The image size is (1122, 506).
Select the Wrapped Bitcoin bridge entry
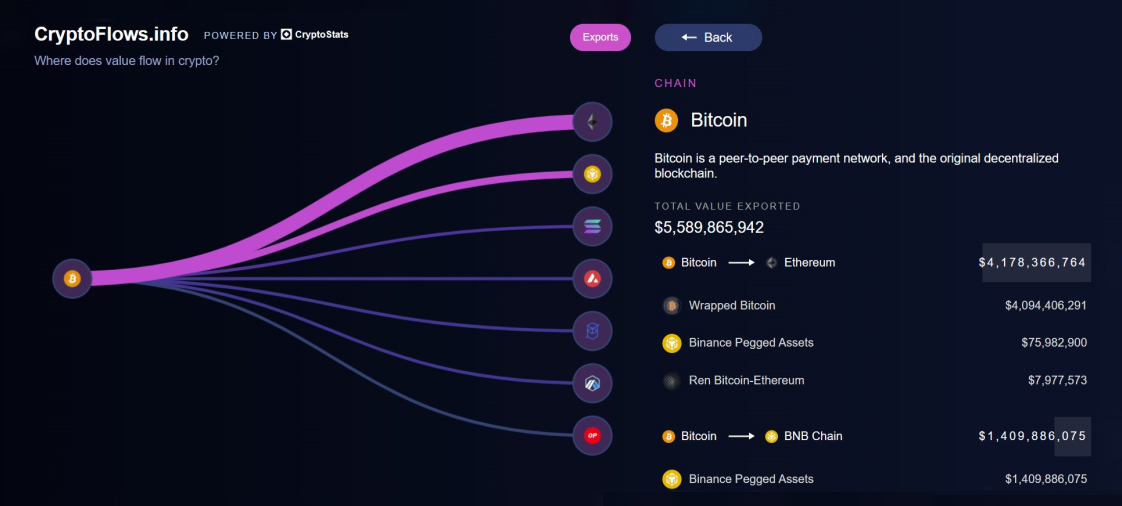point(732,305)
